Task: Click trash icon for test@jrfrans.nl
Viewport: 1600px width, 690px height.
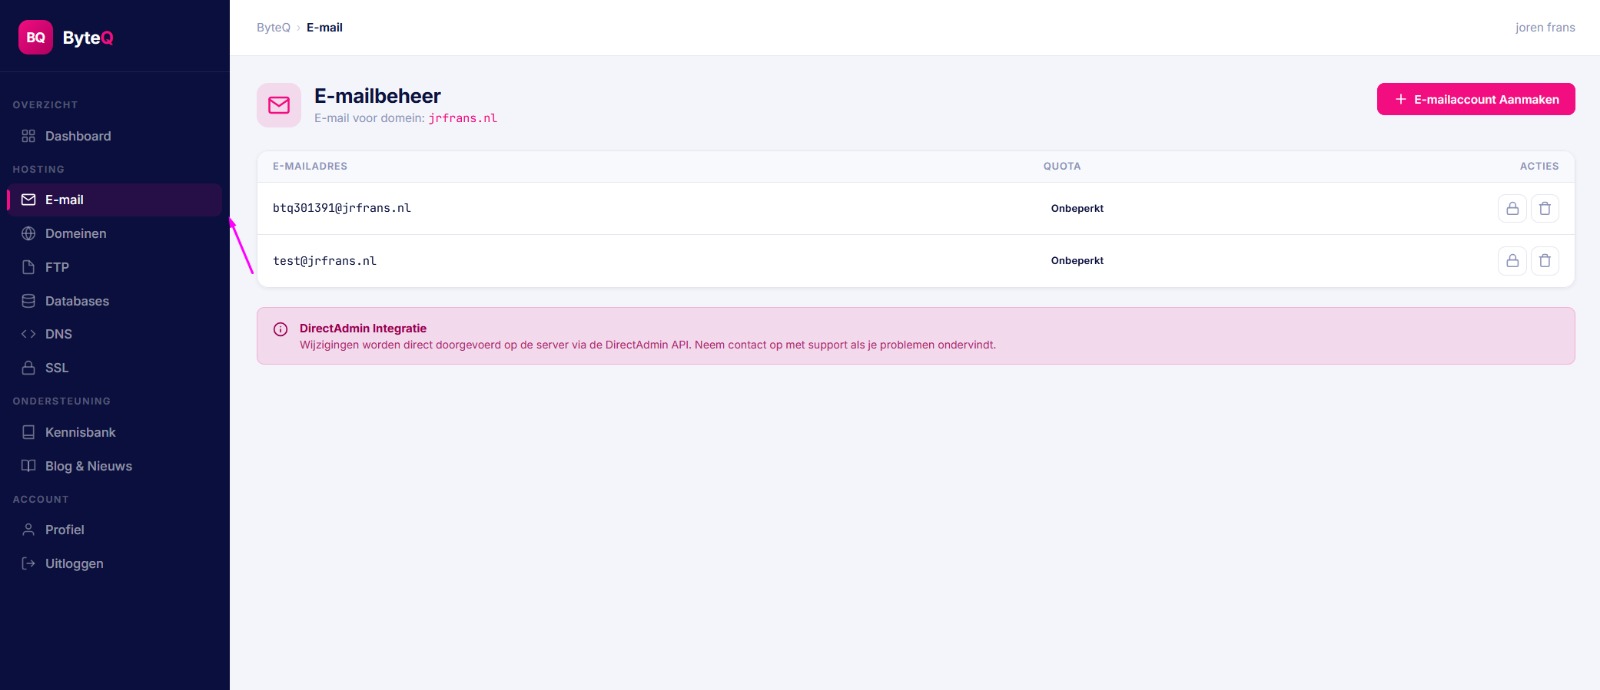Action: tap(1545, 261)
